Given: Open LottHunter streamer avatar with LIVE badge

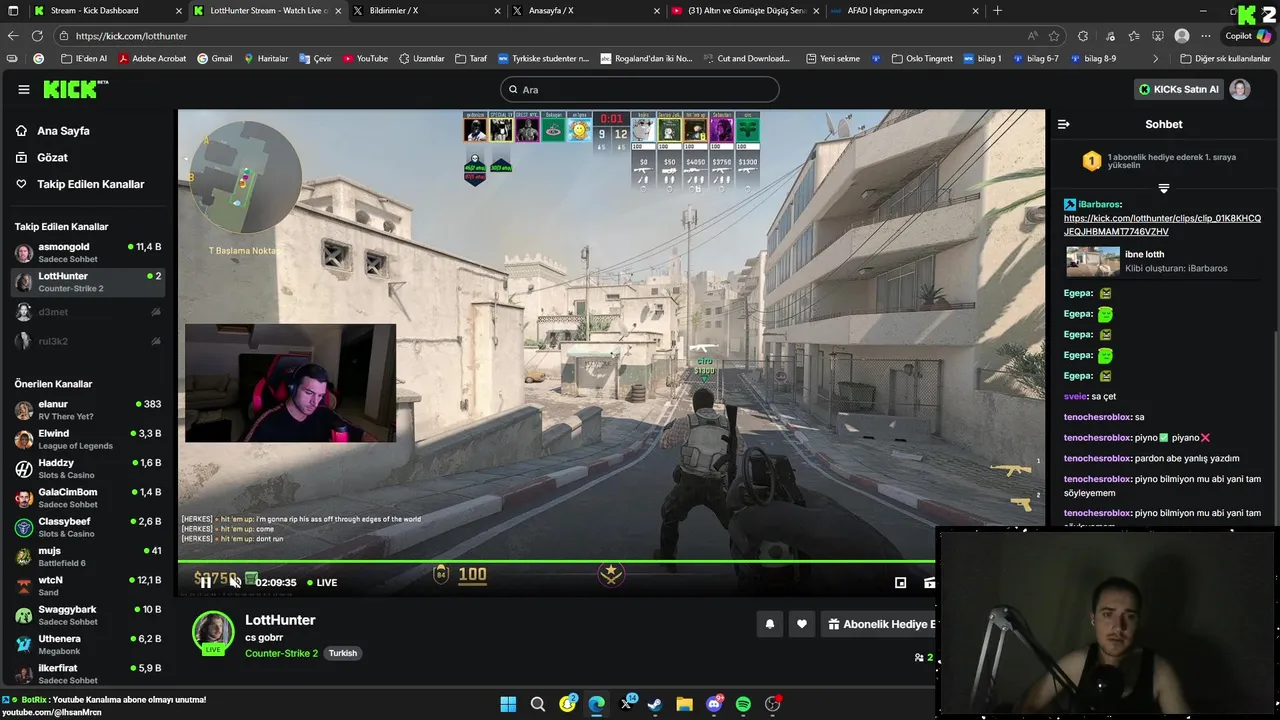Looking at the screenshot, I should (x=213, y=632).
